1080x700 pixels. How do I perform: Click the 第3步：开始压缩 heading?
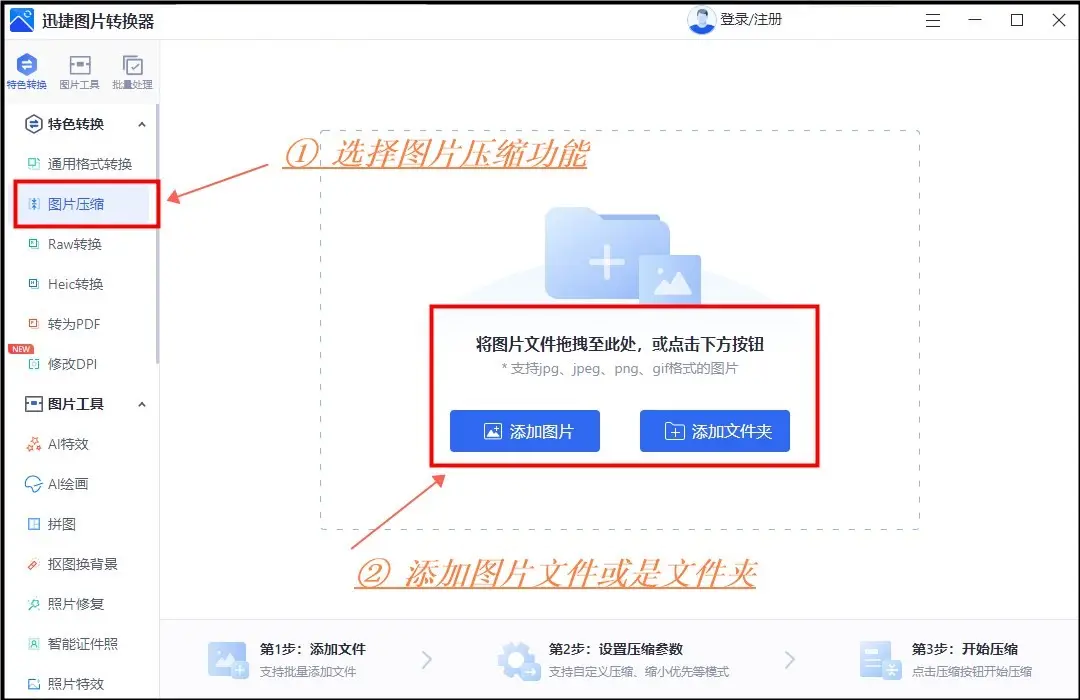pyautogui.click(x=965, y=649)
